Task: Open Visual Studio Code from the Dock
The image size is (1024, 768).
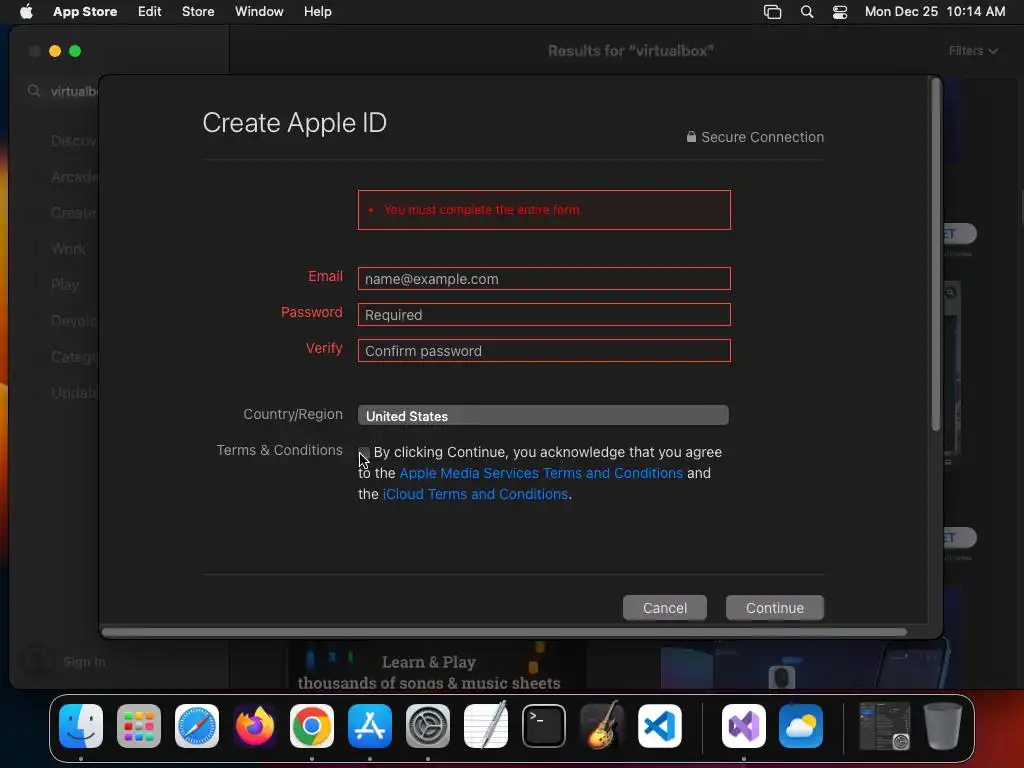Action: (x=660, y=726)
